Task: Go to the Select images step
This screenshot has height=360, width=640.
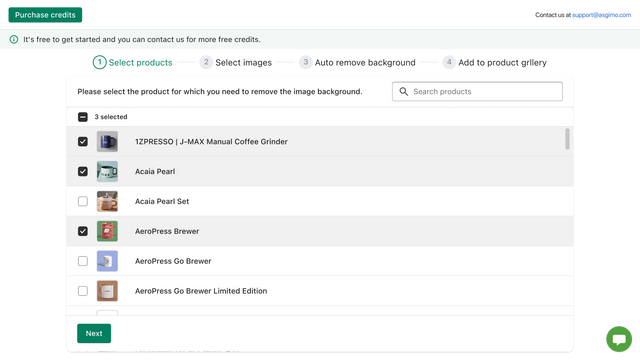Action: (x=236, y=62)
